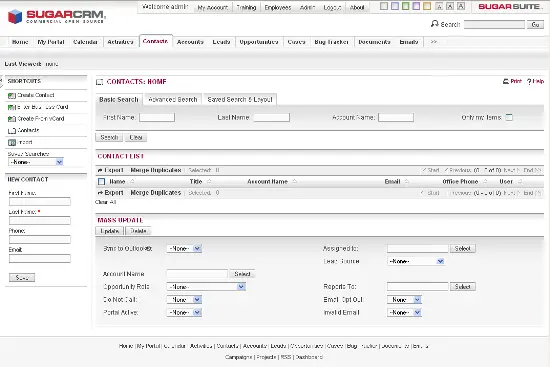Screen dimensions: 550x367
Task: Click the largest font size icon
Action: (x=461, y=6)
